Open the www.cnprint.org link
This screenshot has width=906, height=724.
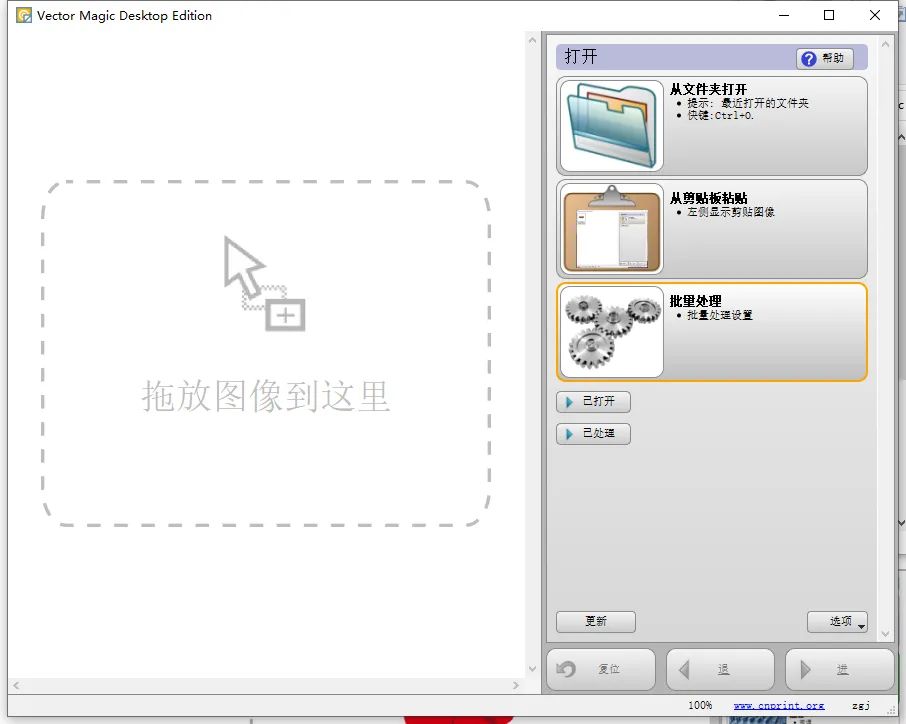pos(779,705)
